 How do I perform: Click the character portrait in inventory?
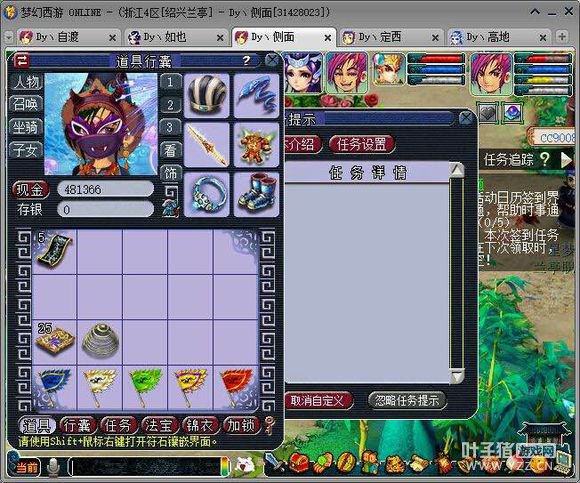pos(101,124)
